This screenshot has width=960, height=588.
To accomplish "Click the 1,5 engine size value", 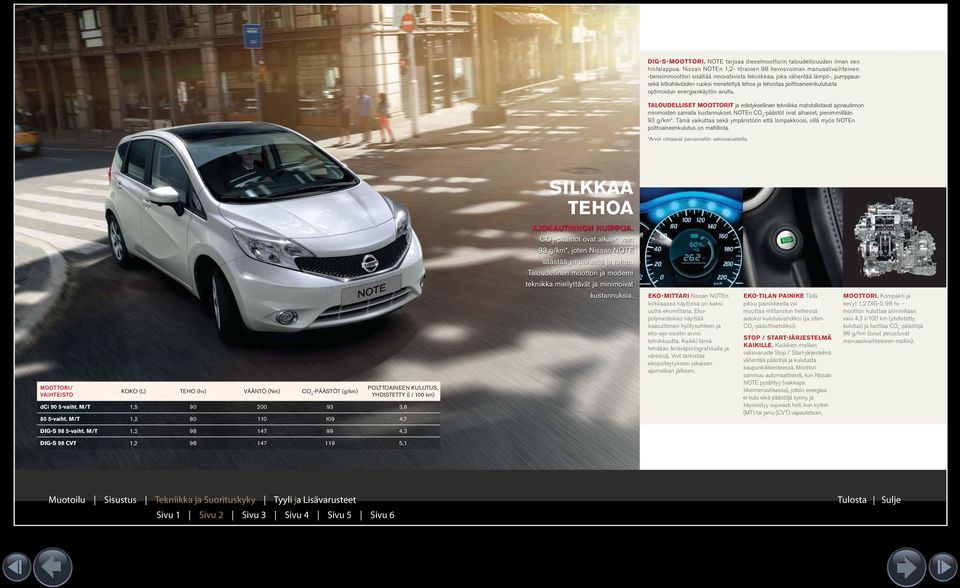I will coord(133,407).
